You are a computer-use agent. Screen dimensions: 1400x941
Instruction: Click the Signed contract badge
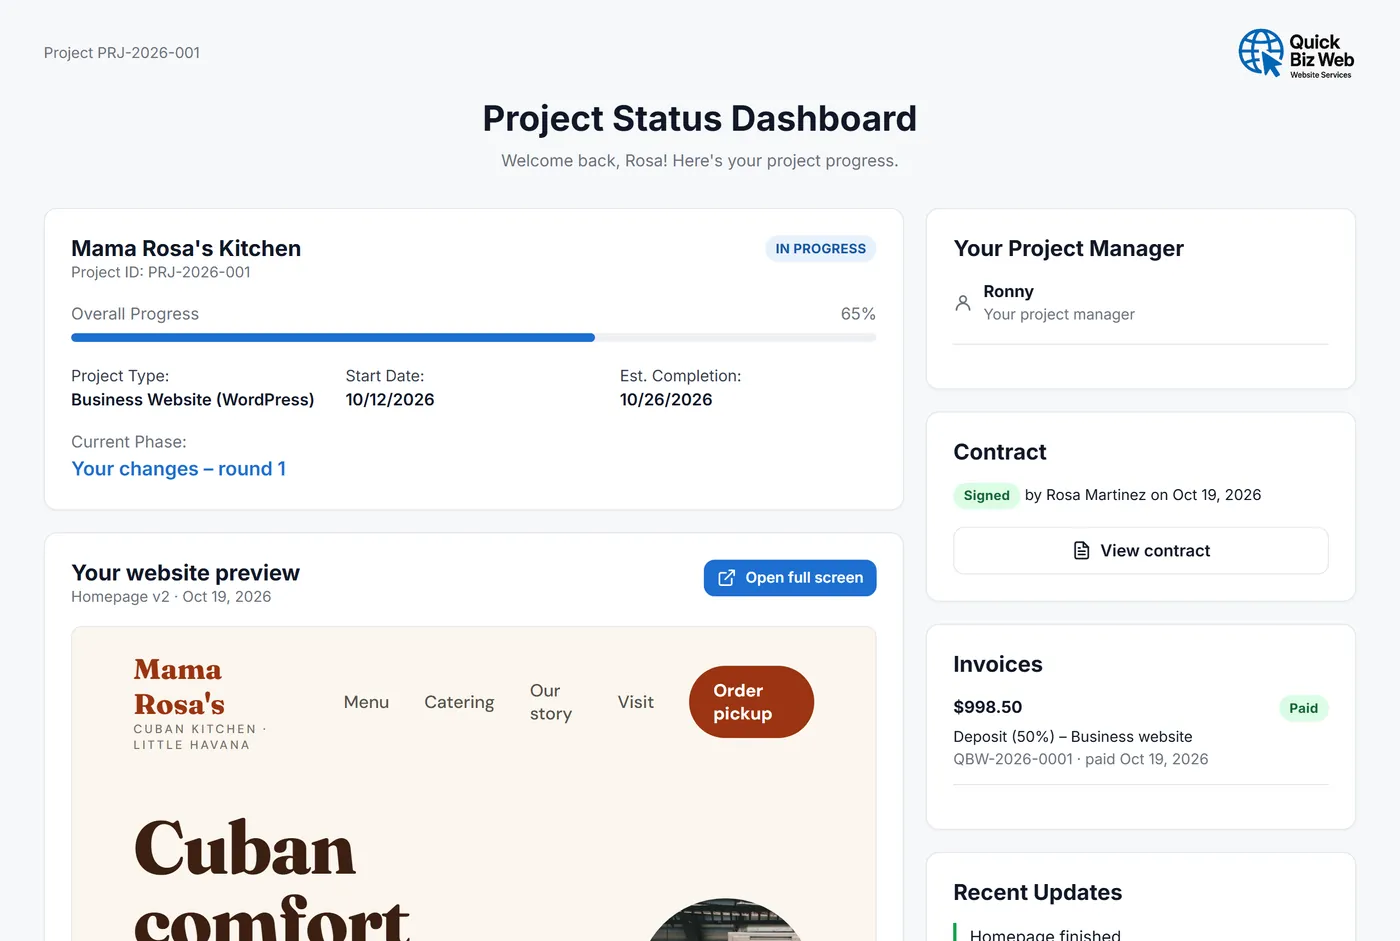point(986,496)
